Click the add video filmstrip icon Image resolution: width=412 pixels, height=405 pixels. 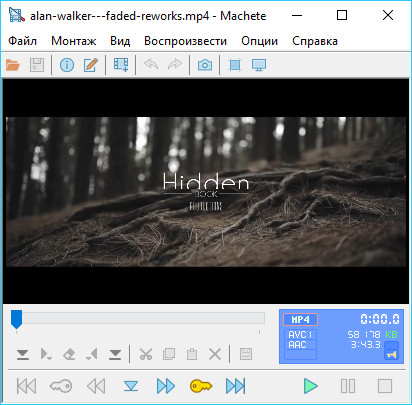(121, 65)
